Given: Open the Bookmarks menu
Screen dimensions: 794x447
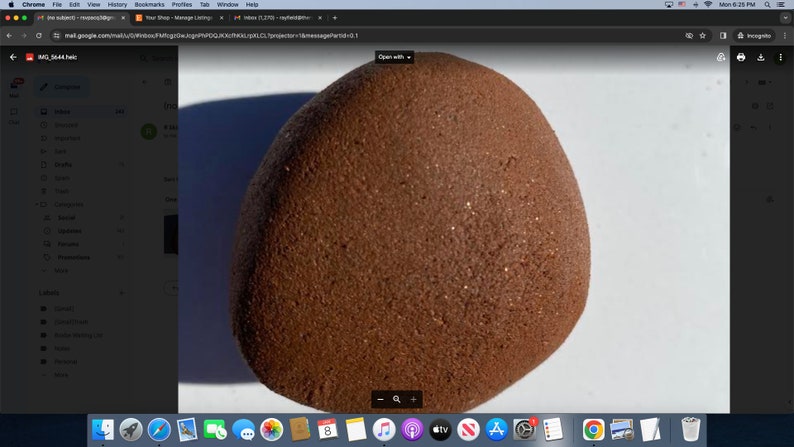Looking at the screenshot, I should 149,5.
